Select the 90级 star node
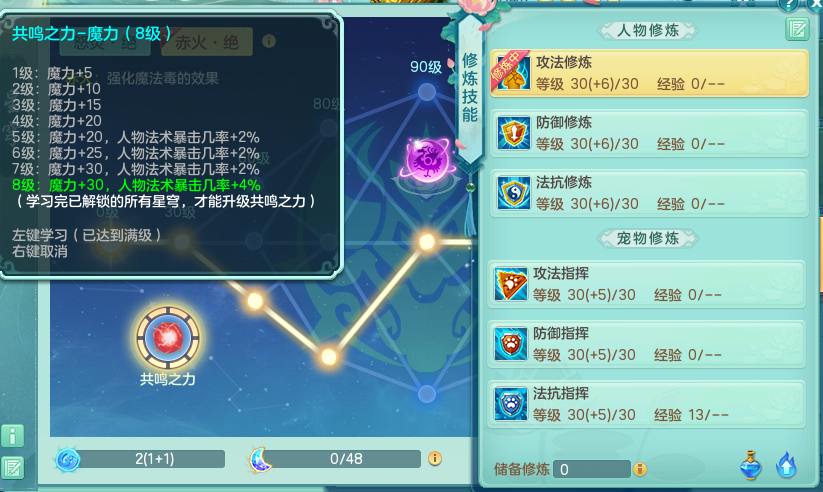823x492 pixels. 427,92
